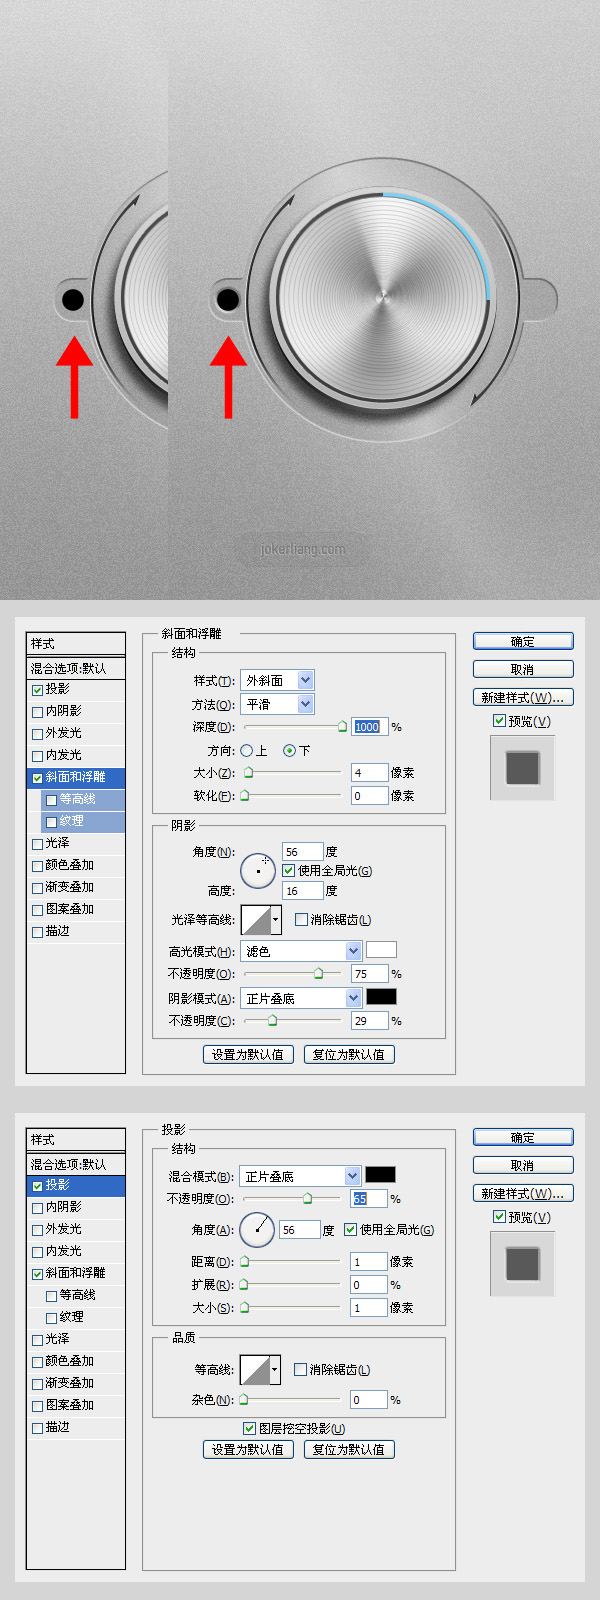The height and width of the screenshot is (1600, 600).
Task: Select 混合选项:默认 in 斜面和浮雕 dialog
Action: 76,668
